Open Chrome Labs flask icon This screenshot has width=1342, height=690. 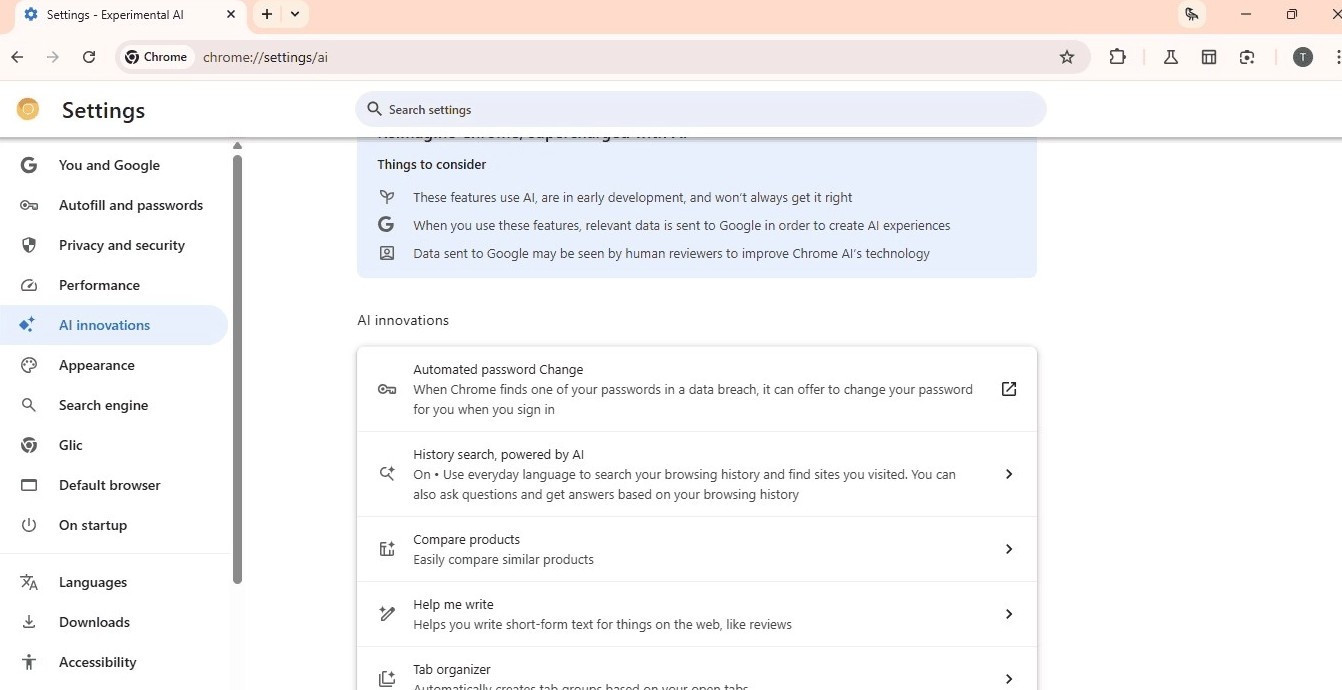(1170, 57)
